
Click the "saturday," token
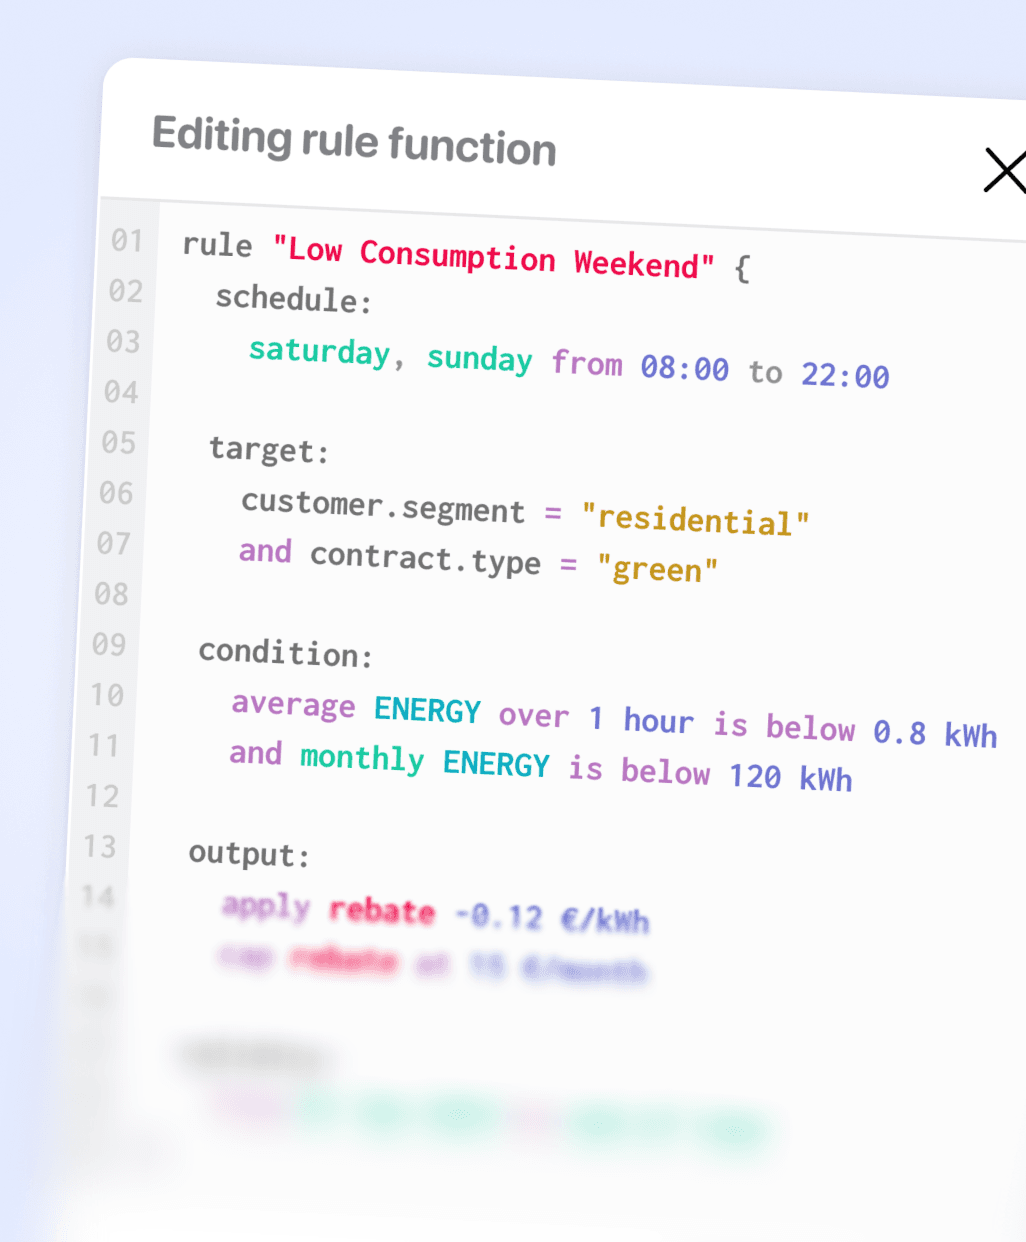327,351
